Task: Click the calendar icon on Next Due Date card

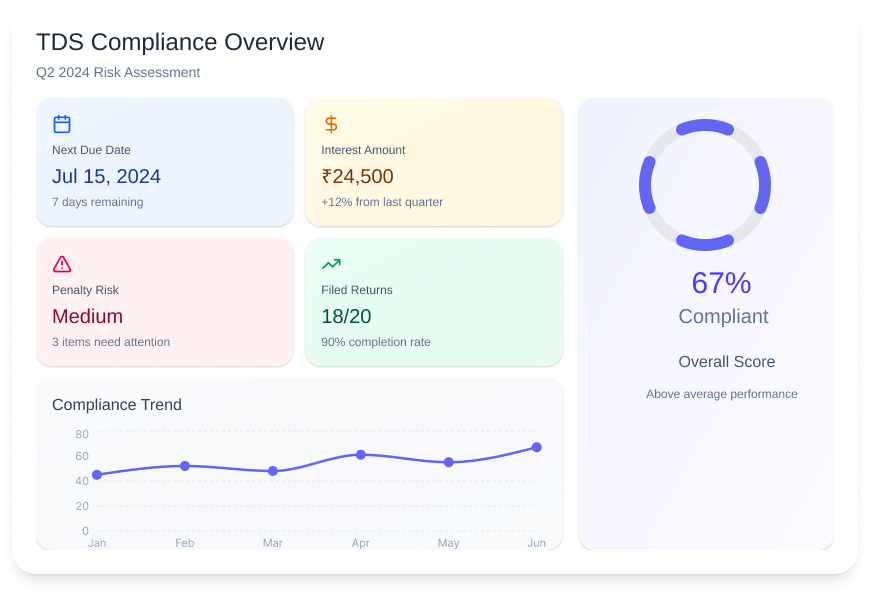Action: point(62,124)
